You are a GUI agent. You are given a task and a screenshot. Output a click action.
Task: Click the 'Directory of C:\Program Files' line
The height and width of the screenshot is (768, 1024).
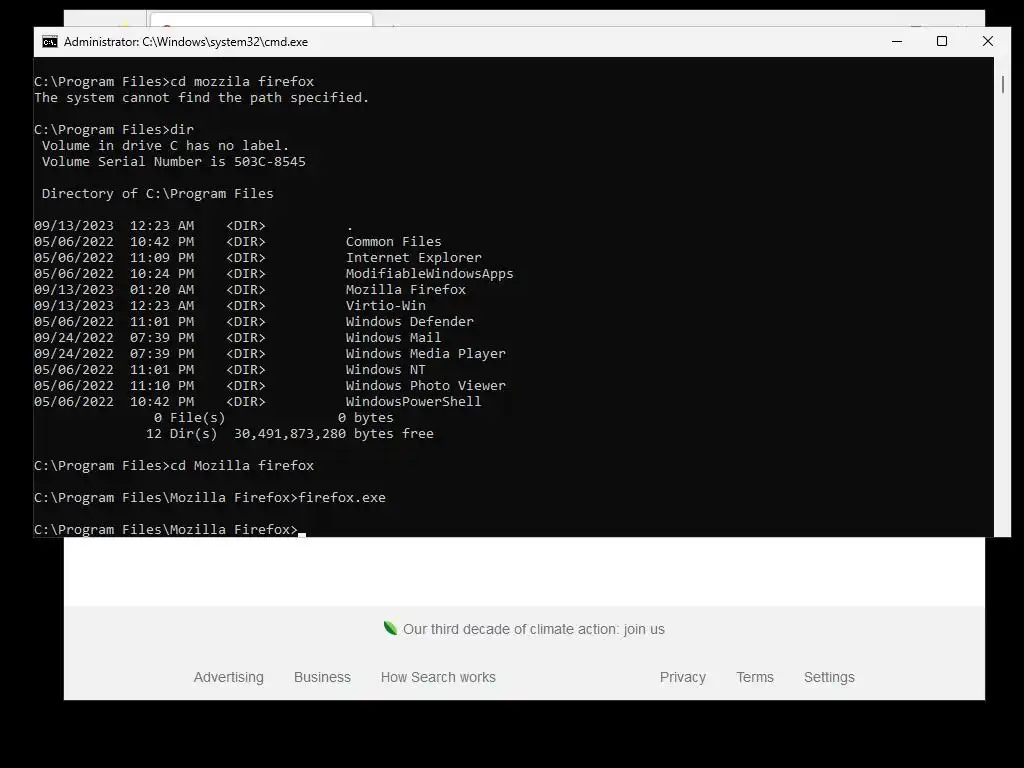click(157, 193)
